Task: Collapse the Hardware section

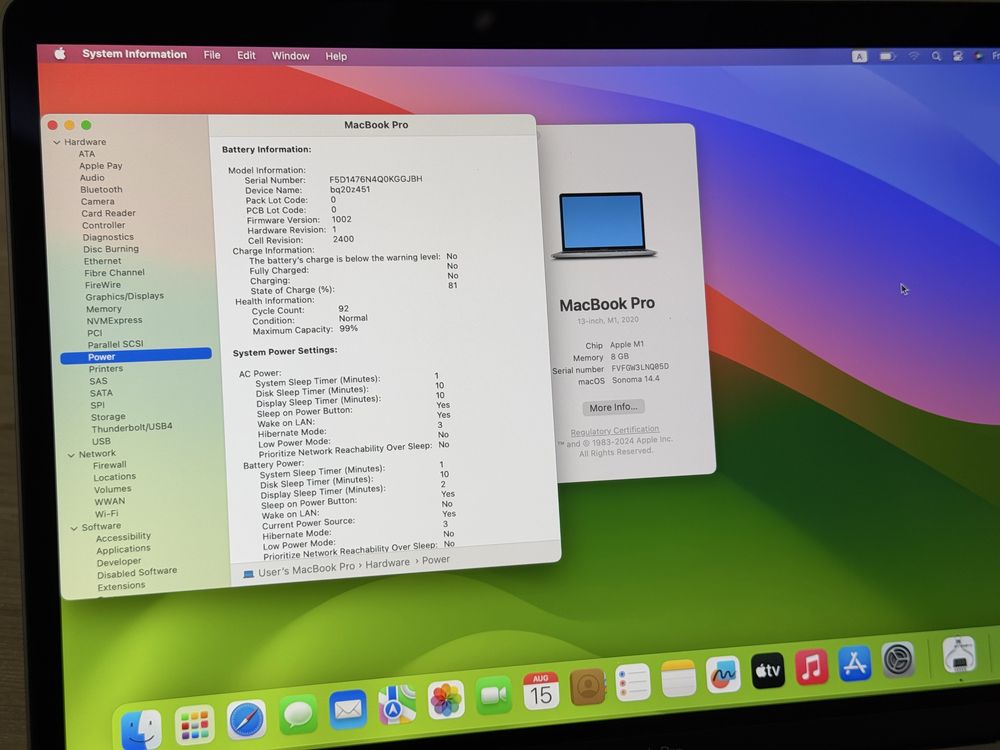Action: coord(57,142)
